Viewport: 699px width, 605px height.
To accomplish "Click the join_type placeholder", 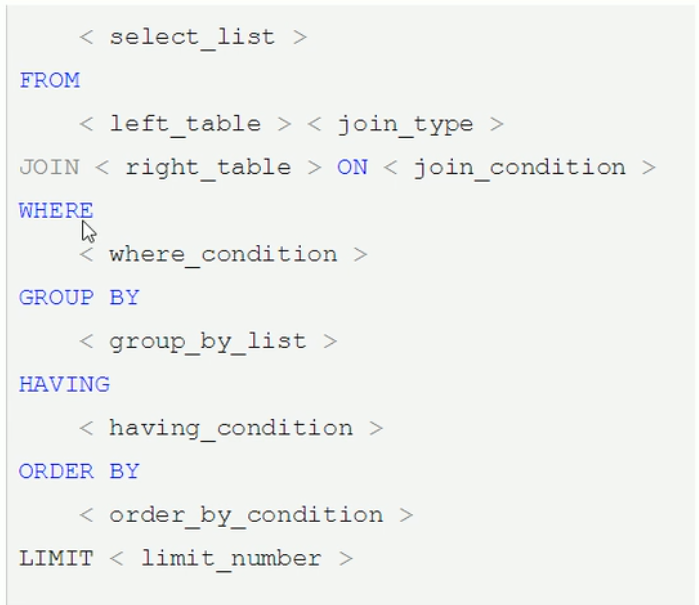I will click(x=405, y=125).
